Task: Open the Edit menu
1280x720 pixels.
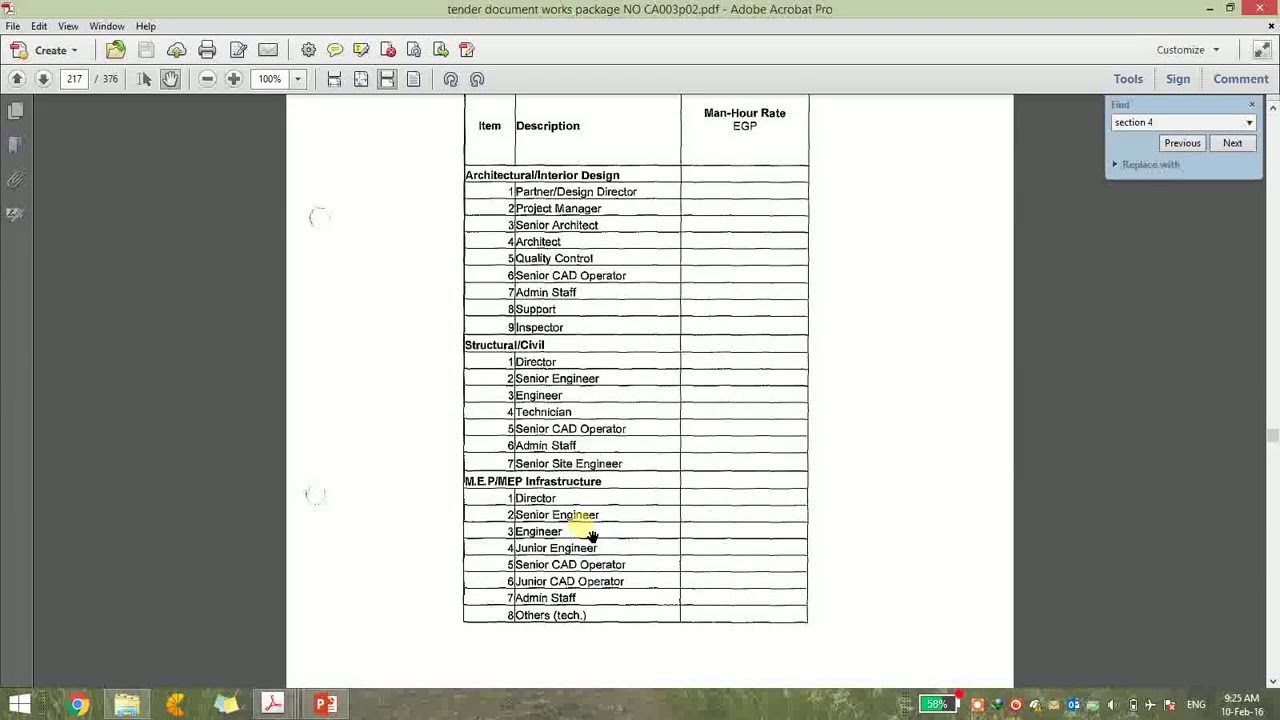Action: tap(39, 26)
